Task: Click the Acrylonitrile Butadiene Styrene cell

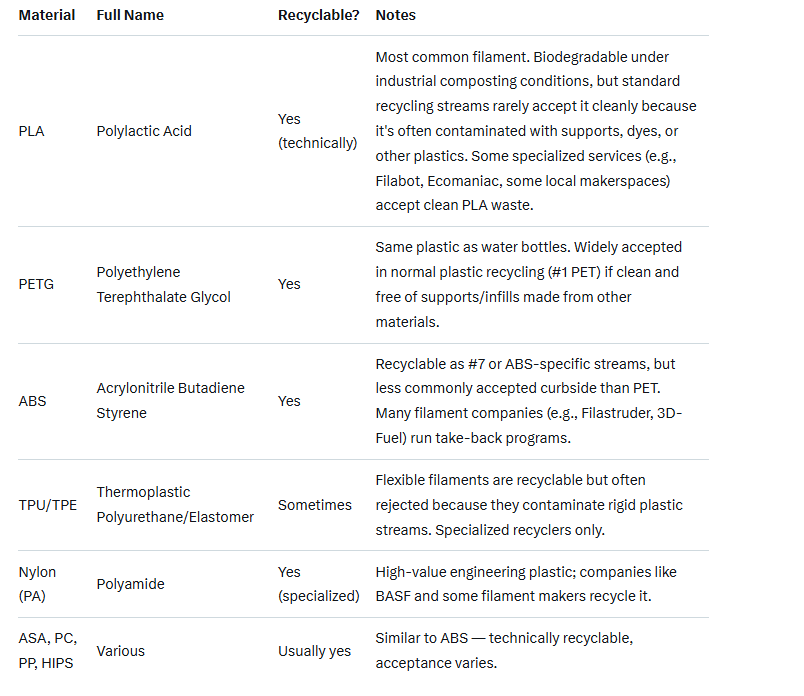Action: pyautogui.click(x=170, y=400)
